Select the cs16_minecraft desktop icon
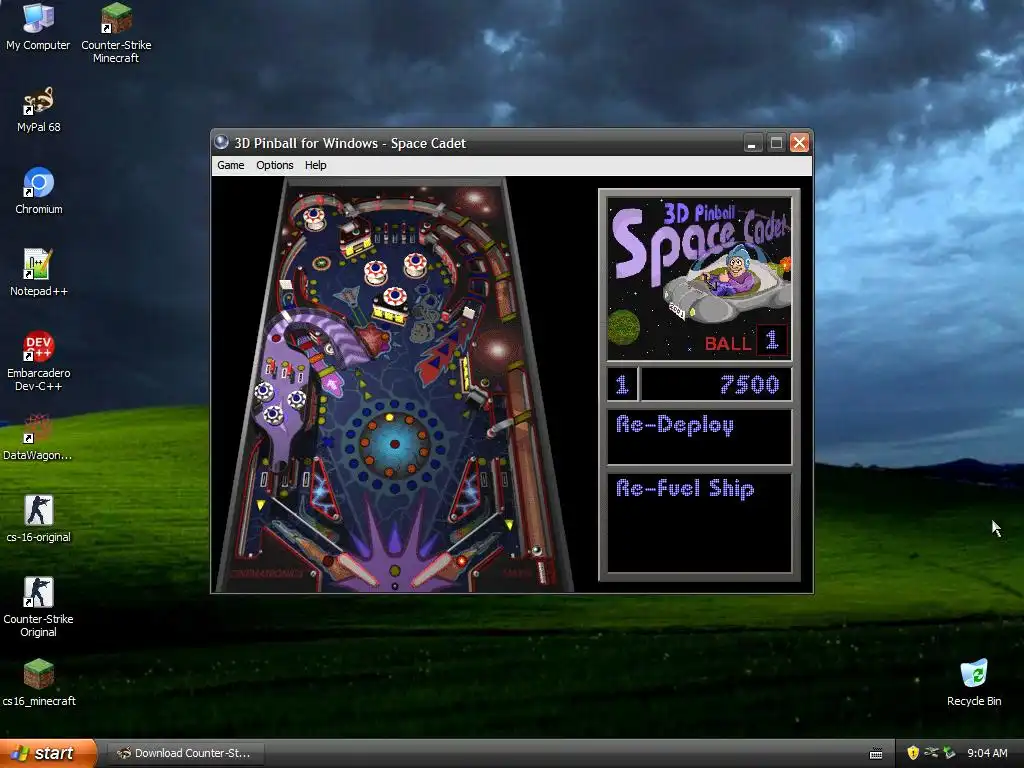Image resolution: width=1024 pixels, height=768 pixels. click(39, 683)
